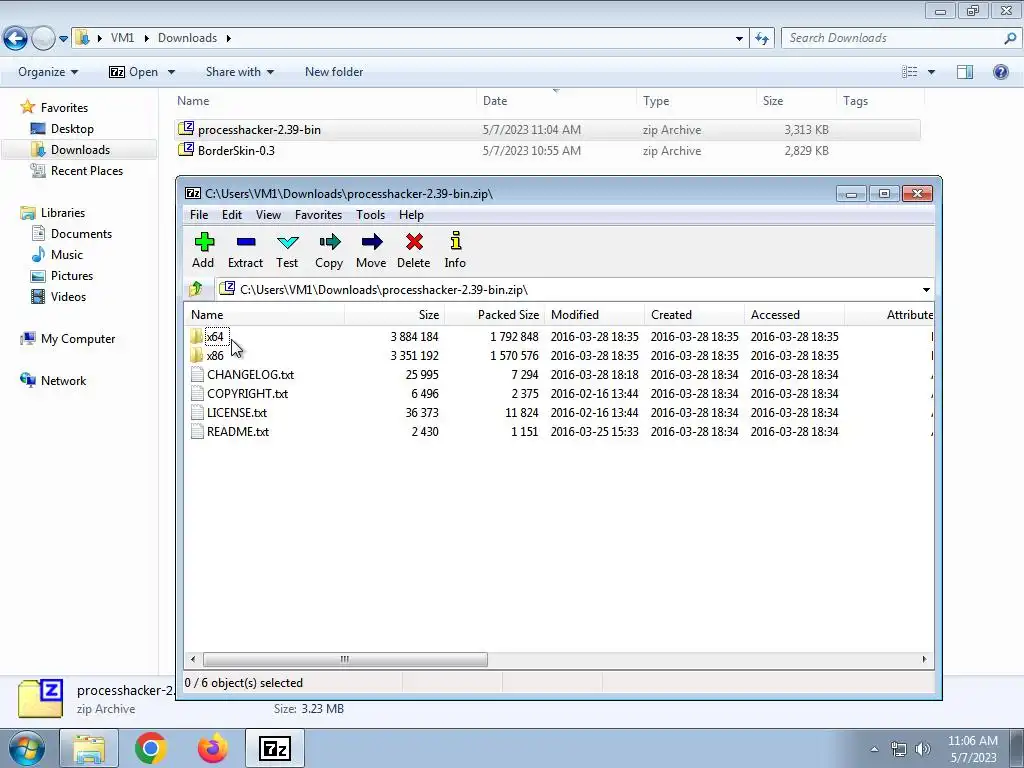
Task: Select README.txt file icon
Action: (x=197, y=432)
